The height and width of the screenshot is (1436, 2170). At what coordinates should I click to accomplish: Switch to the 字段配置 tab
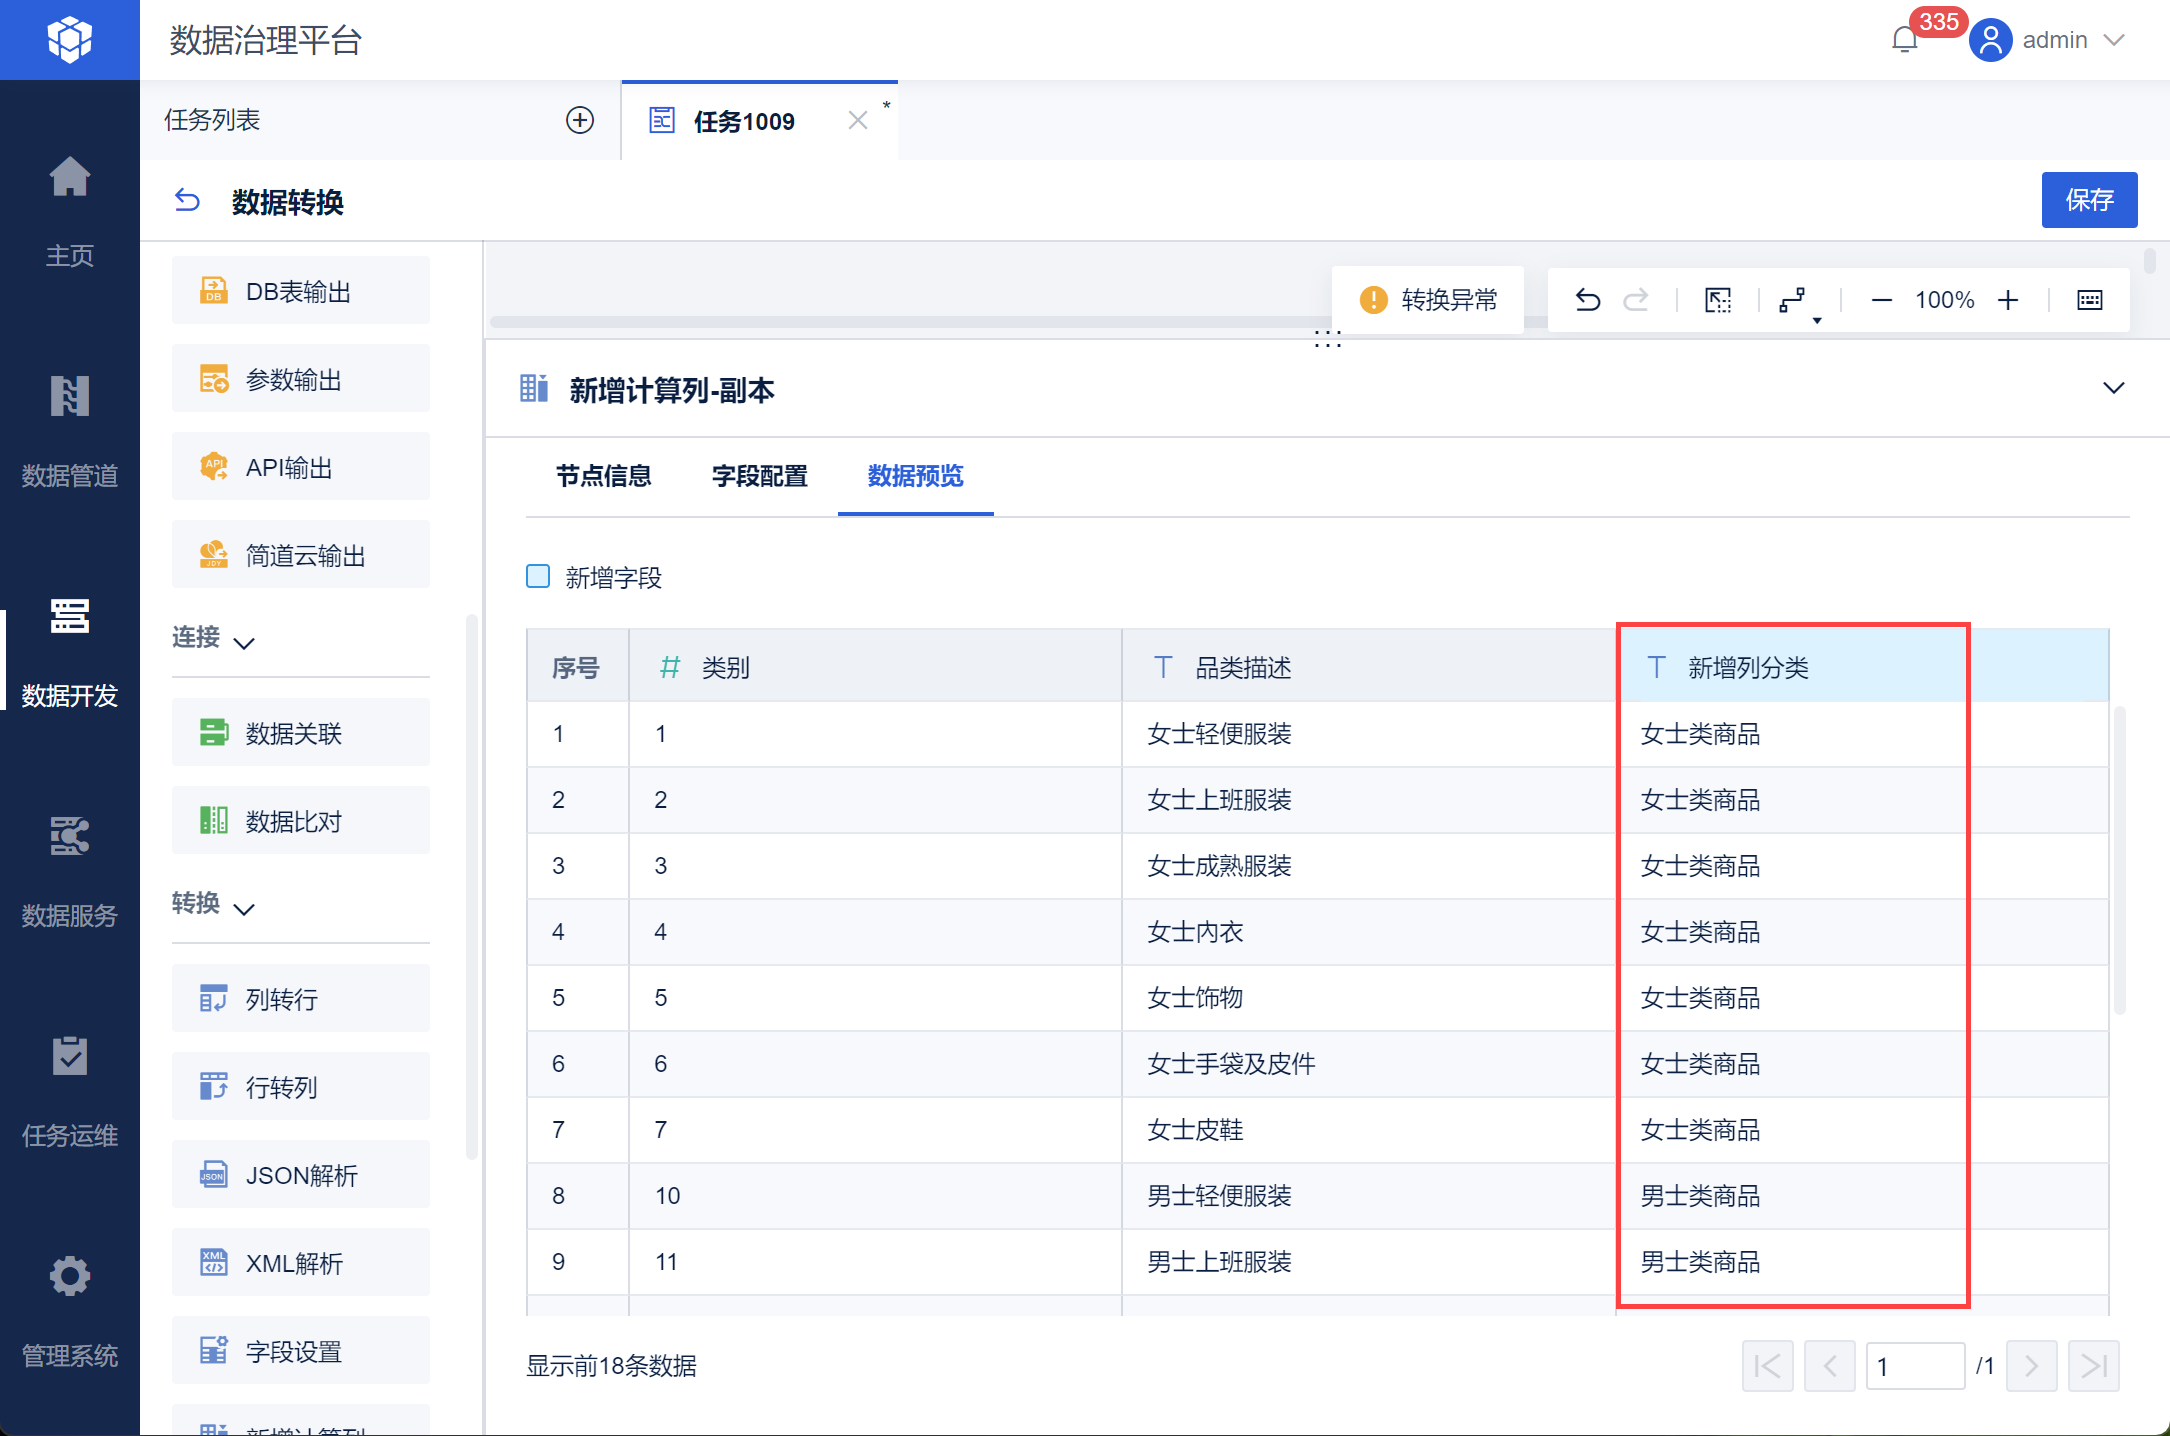(759, 476)
